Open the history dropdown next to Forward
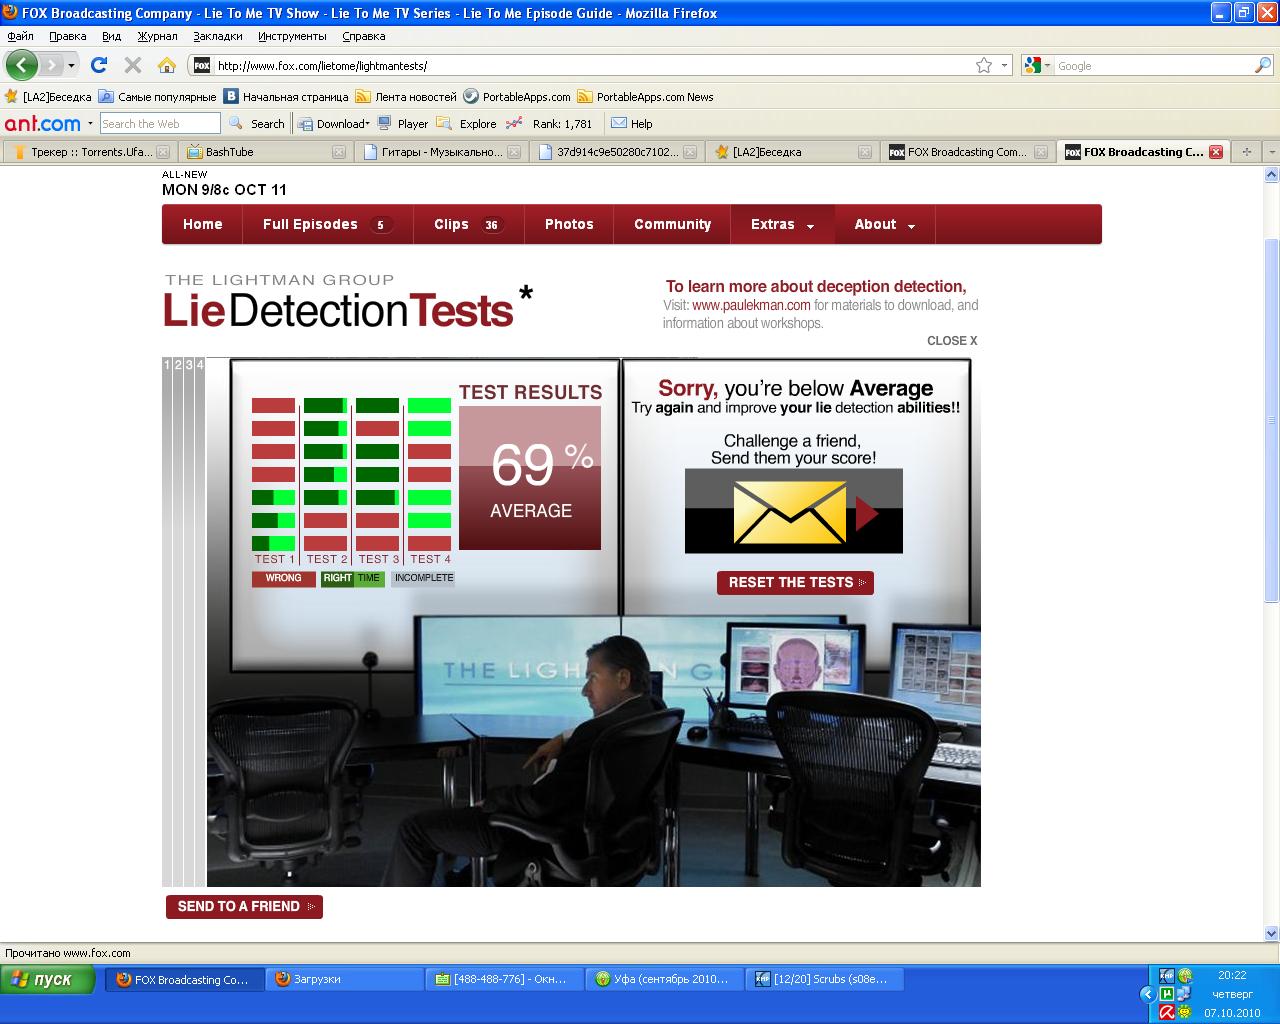 pyautogui.click(x=71, y=65)
